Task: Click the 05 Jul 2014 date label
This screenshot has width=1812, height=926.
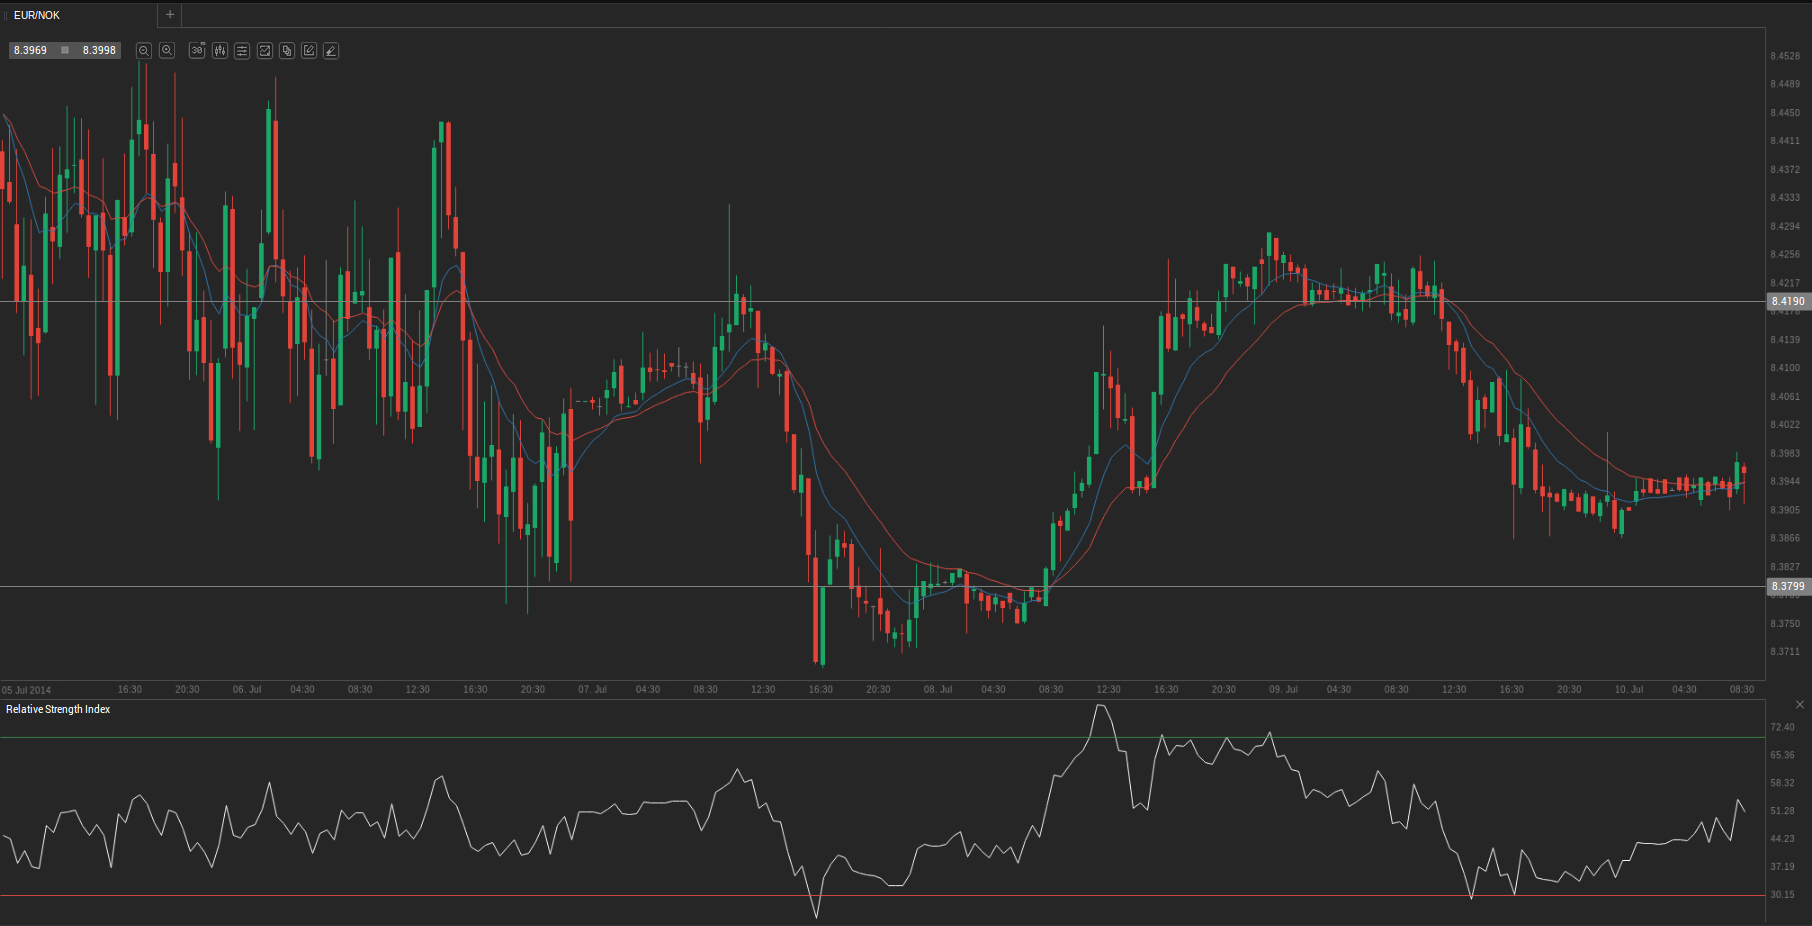Action: pos(26,690)
